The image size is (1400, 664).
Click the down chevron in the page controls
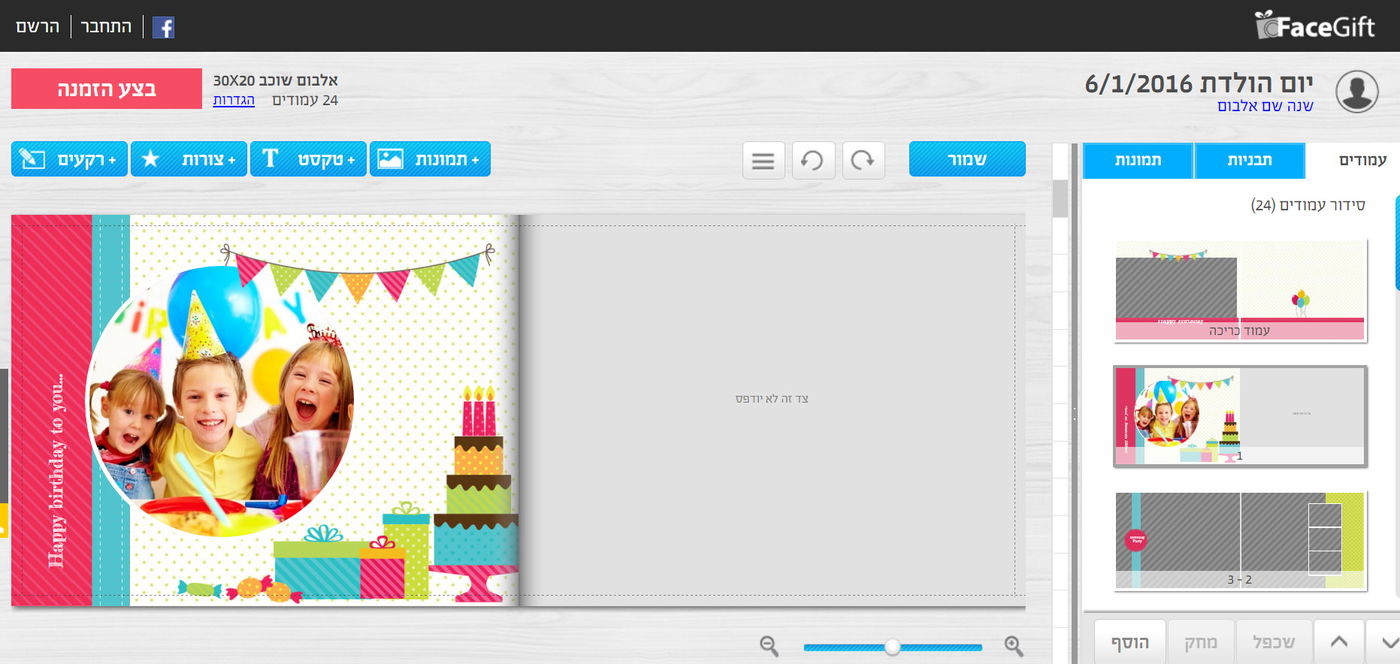pos(1383,642)
